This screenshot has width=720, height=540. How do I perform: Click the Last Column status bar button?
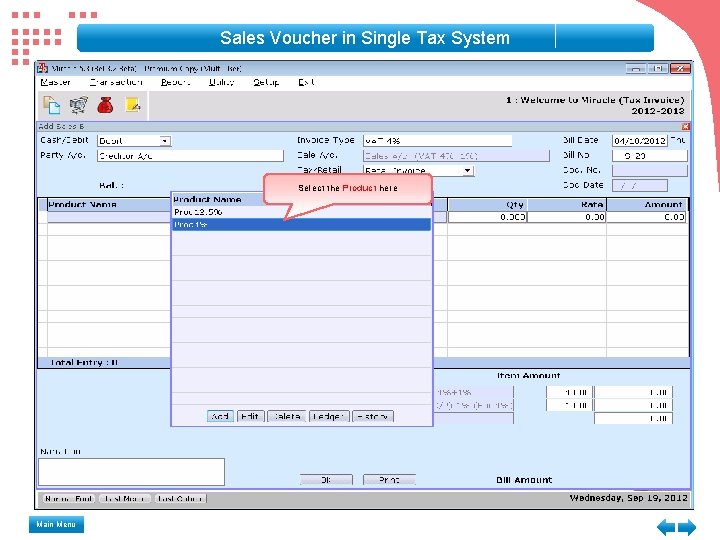coord(180,499)
